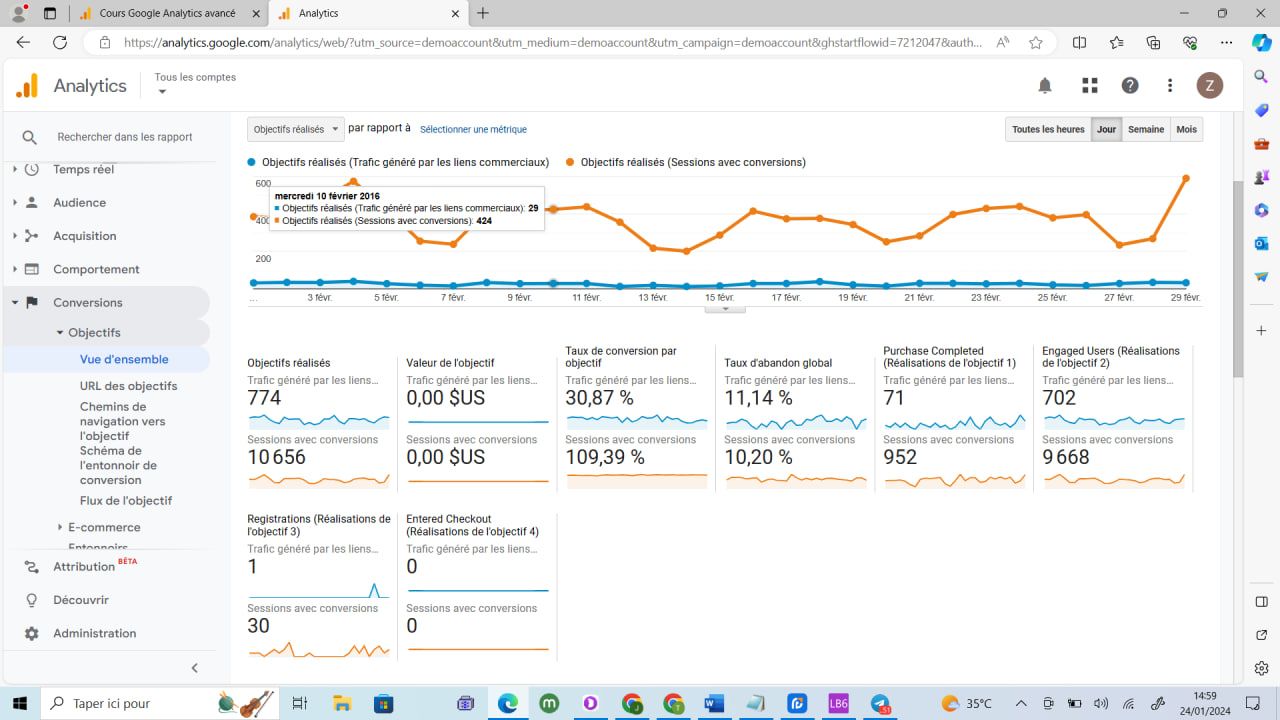Click the search magnifier in report search
The image size is (1280, 720).
tap(30, 137)
